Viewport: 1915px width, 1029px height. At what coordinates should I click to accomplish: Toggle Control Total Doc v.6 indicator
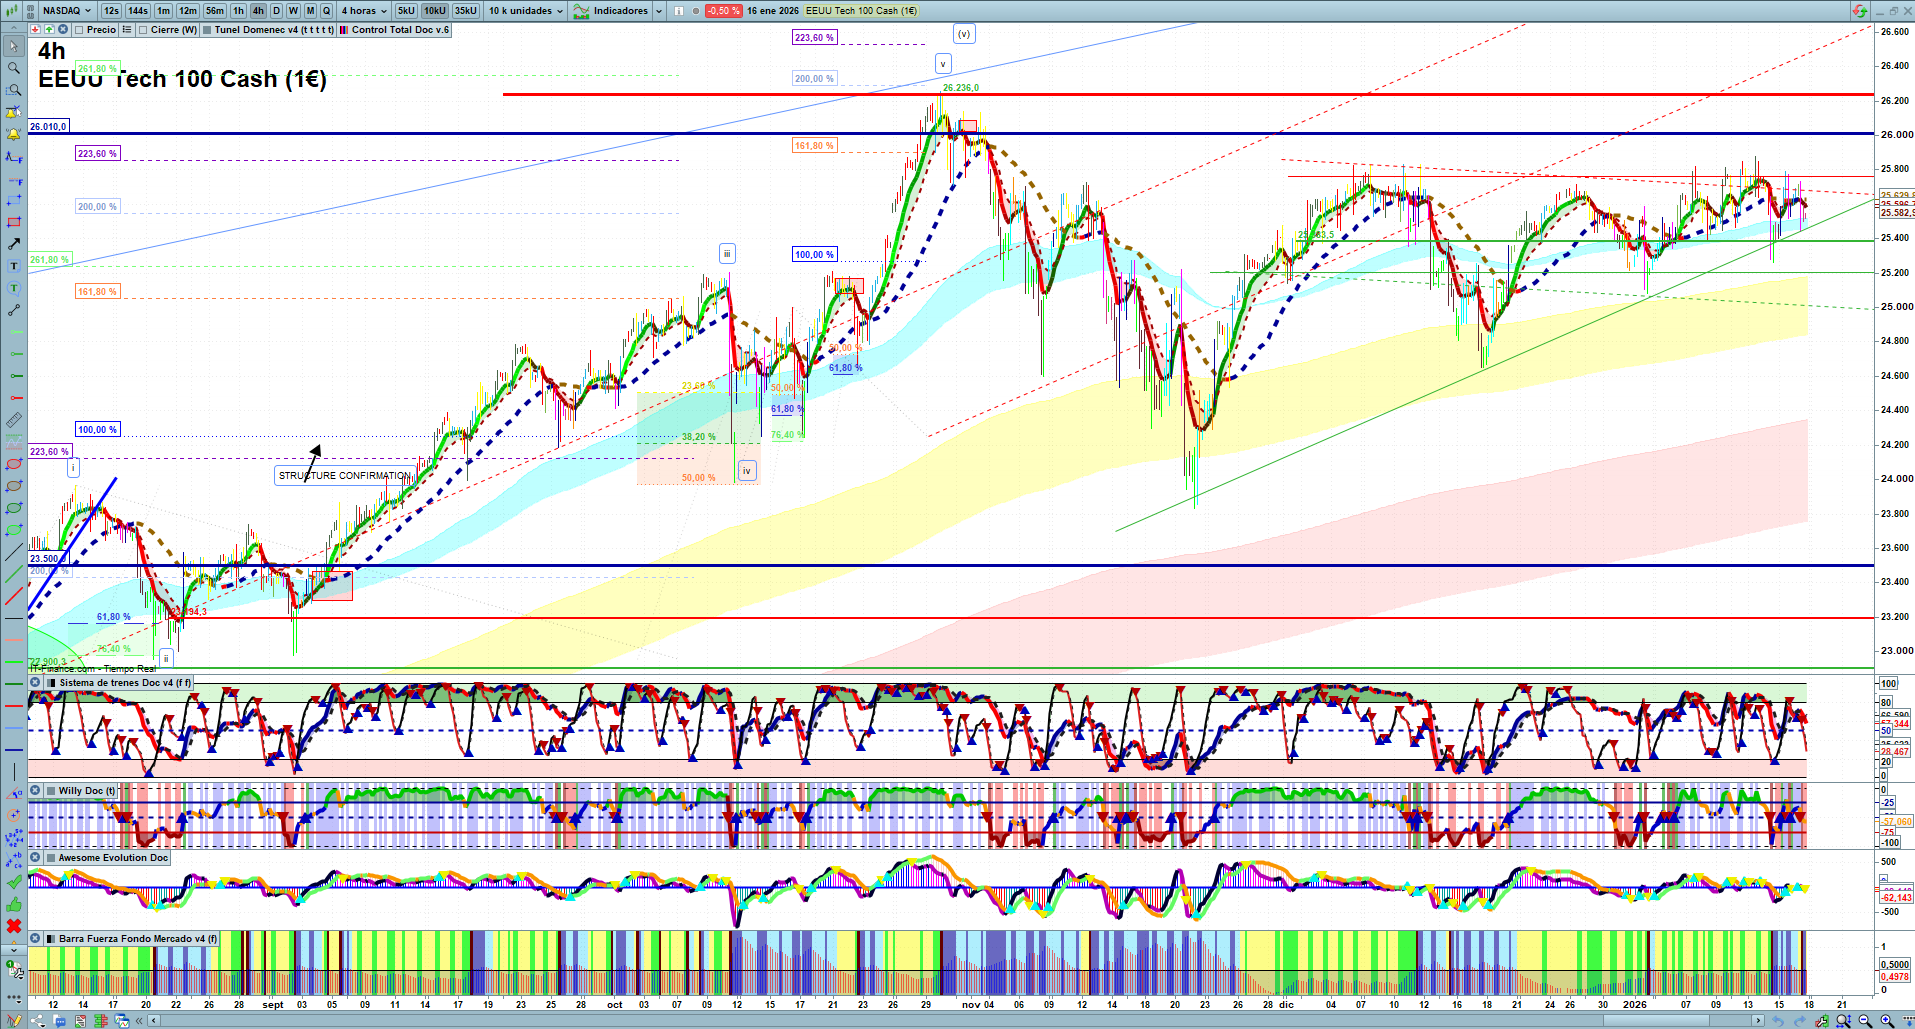[344, 30]
